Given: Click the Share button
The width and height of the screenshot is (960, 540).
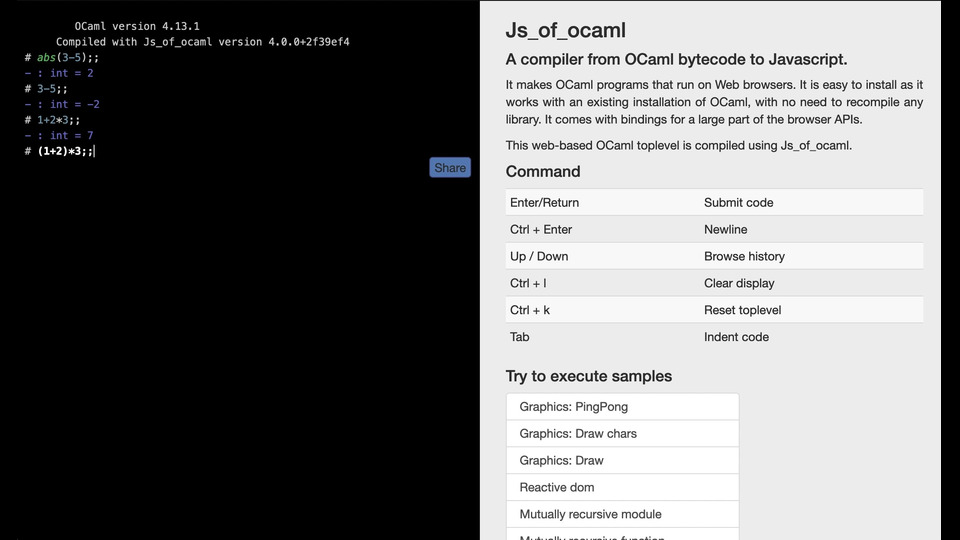Looking at the screenshot, I should tap(450, 168).
